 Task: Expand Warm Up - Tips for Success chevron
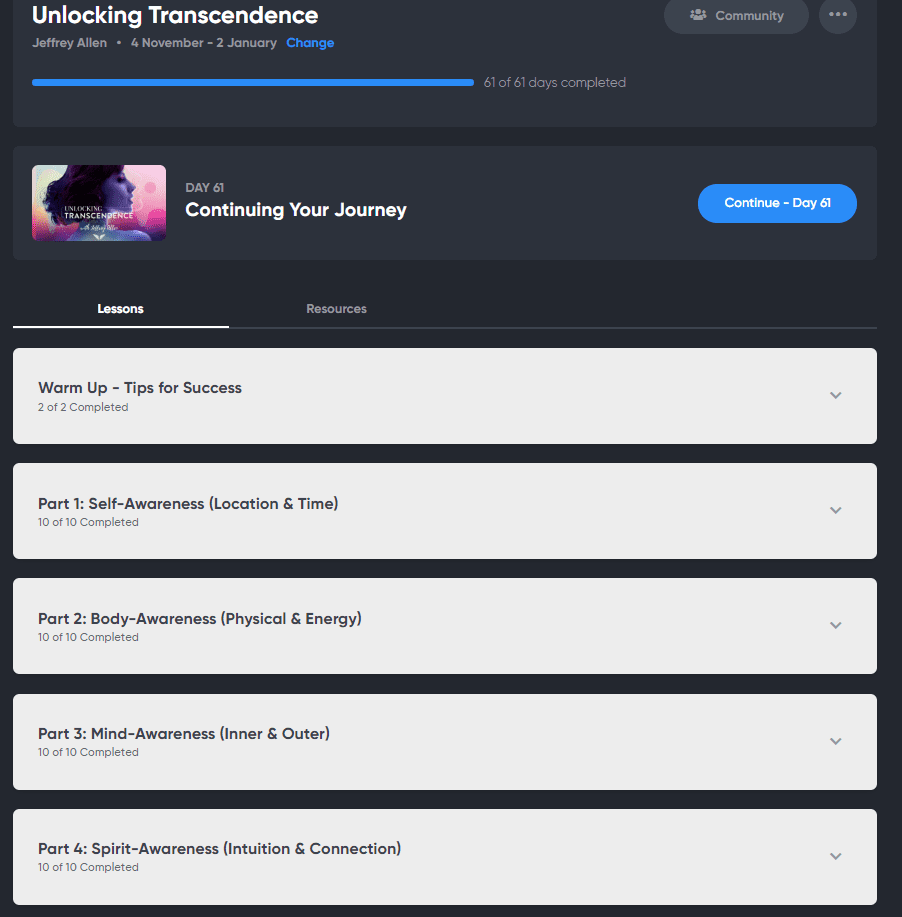pyautogui.click(x=835, y=395)
